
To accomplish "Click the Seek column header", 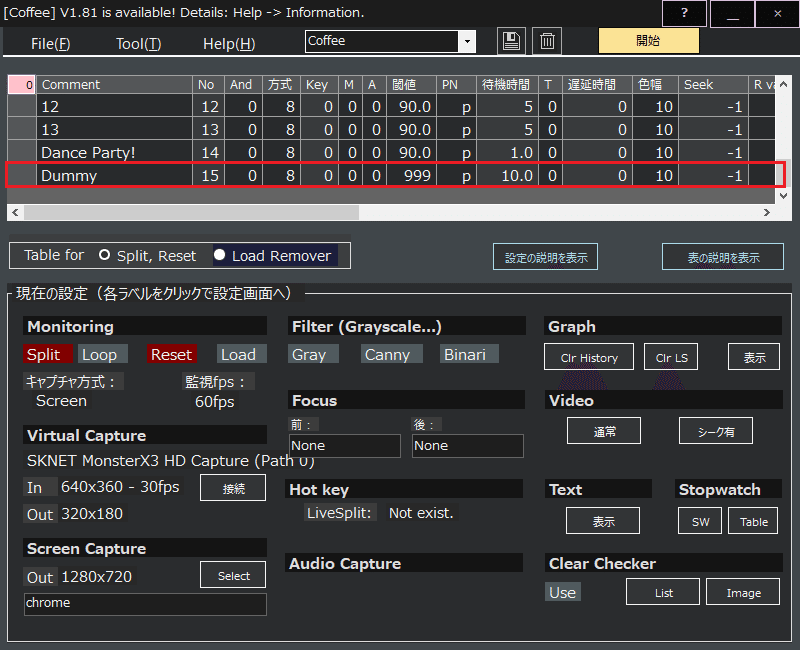I will click(x=714, y=84).
